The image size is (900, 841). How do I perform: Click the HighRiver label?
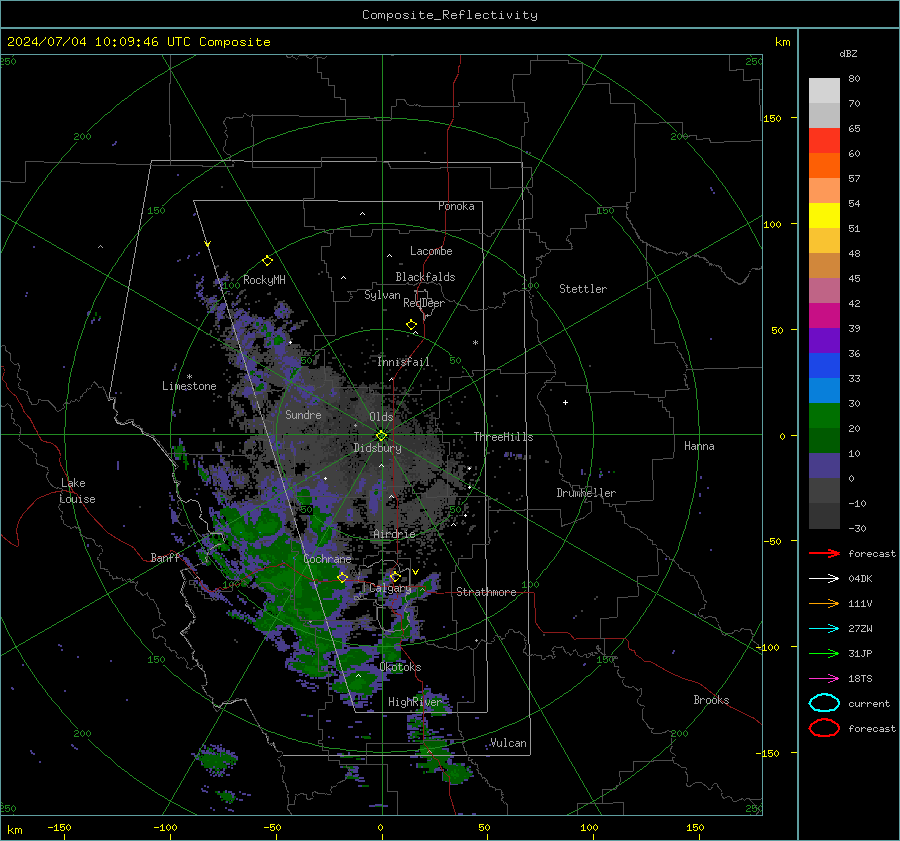[414, 703]
